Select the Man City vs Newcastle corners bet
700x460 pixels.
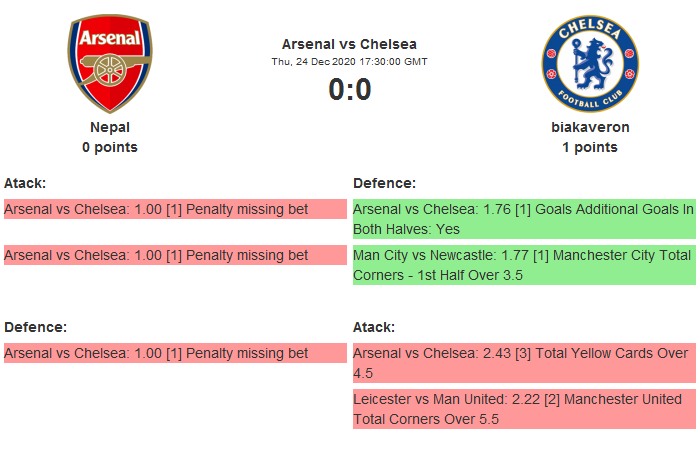pos(523,265)
